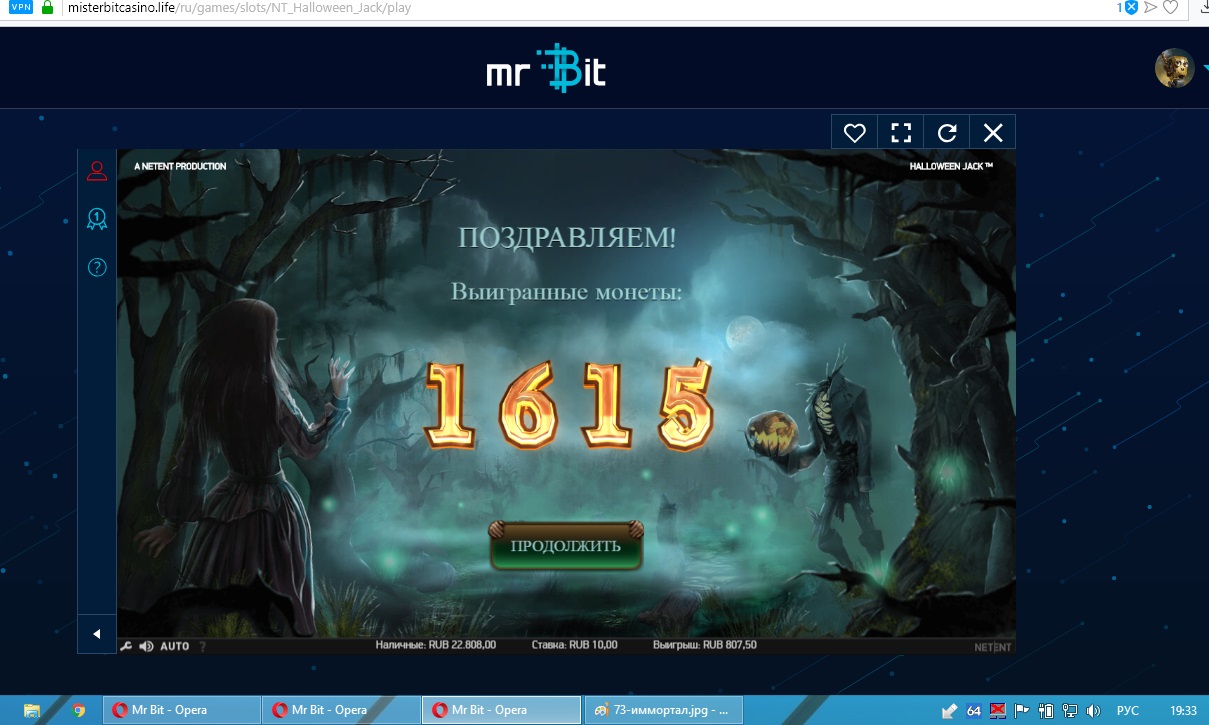
Task: Collapse the game sidebar with arrow
Action: 97,634
